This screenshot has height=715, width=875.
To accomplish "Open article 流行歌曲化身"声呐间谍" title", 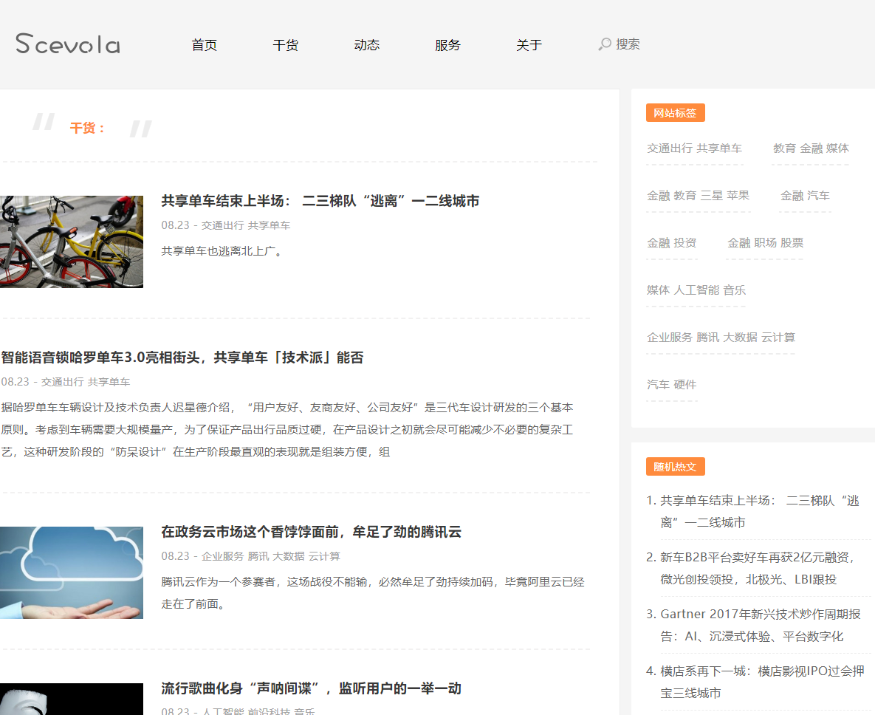I will point(311,688).
